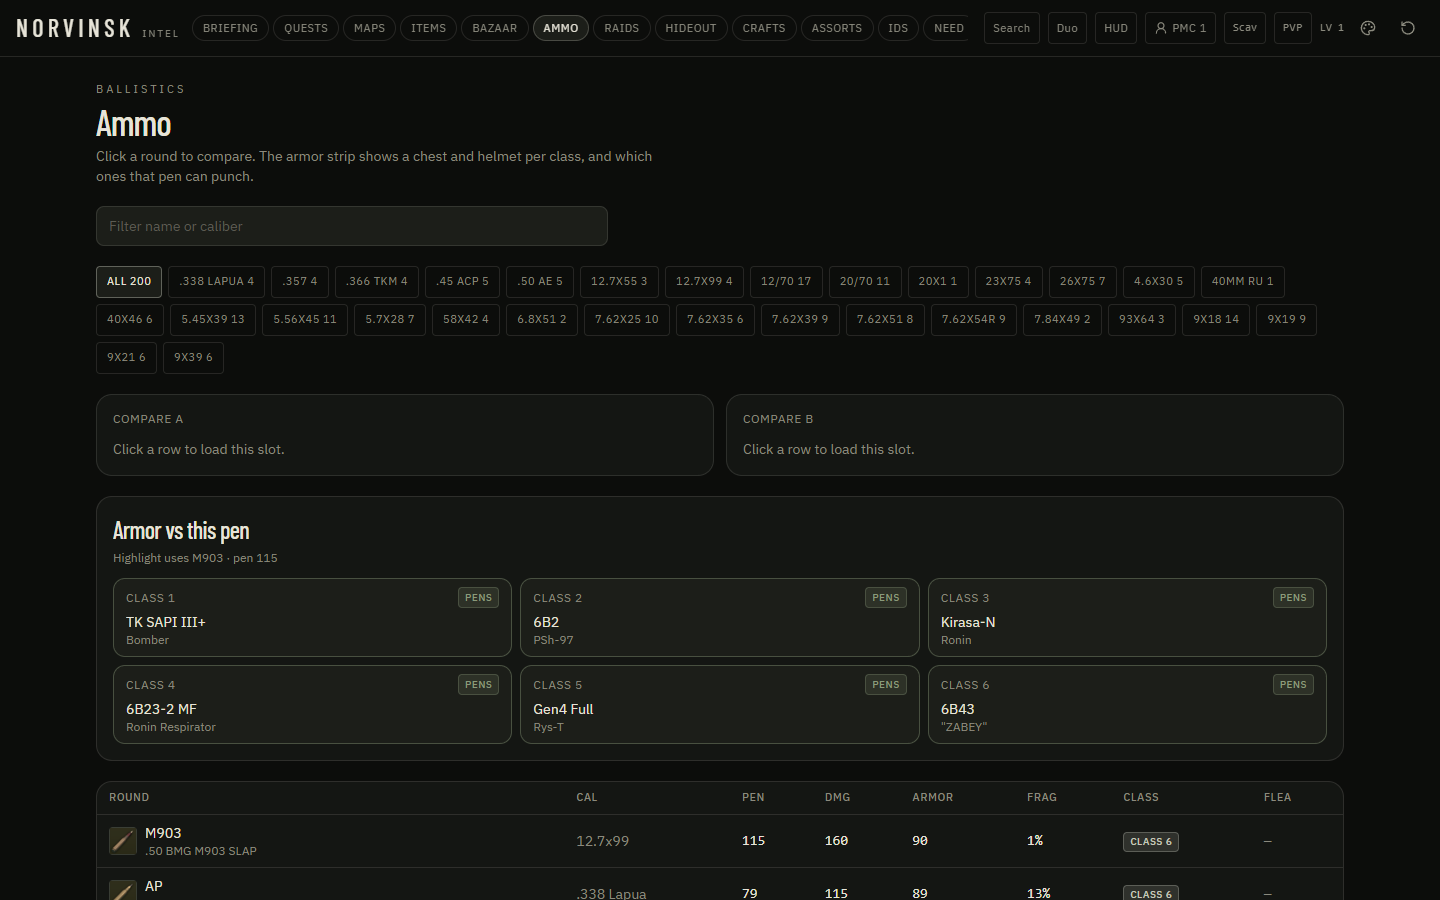Click the filter name or caliber field
Image resolution: width=1440 pixels, height=900 pixels.
pos(352,226)
